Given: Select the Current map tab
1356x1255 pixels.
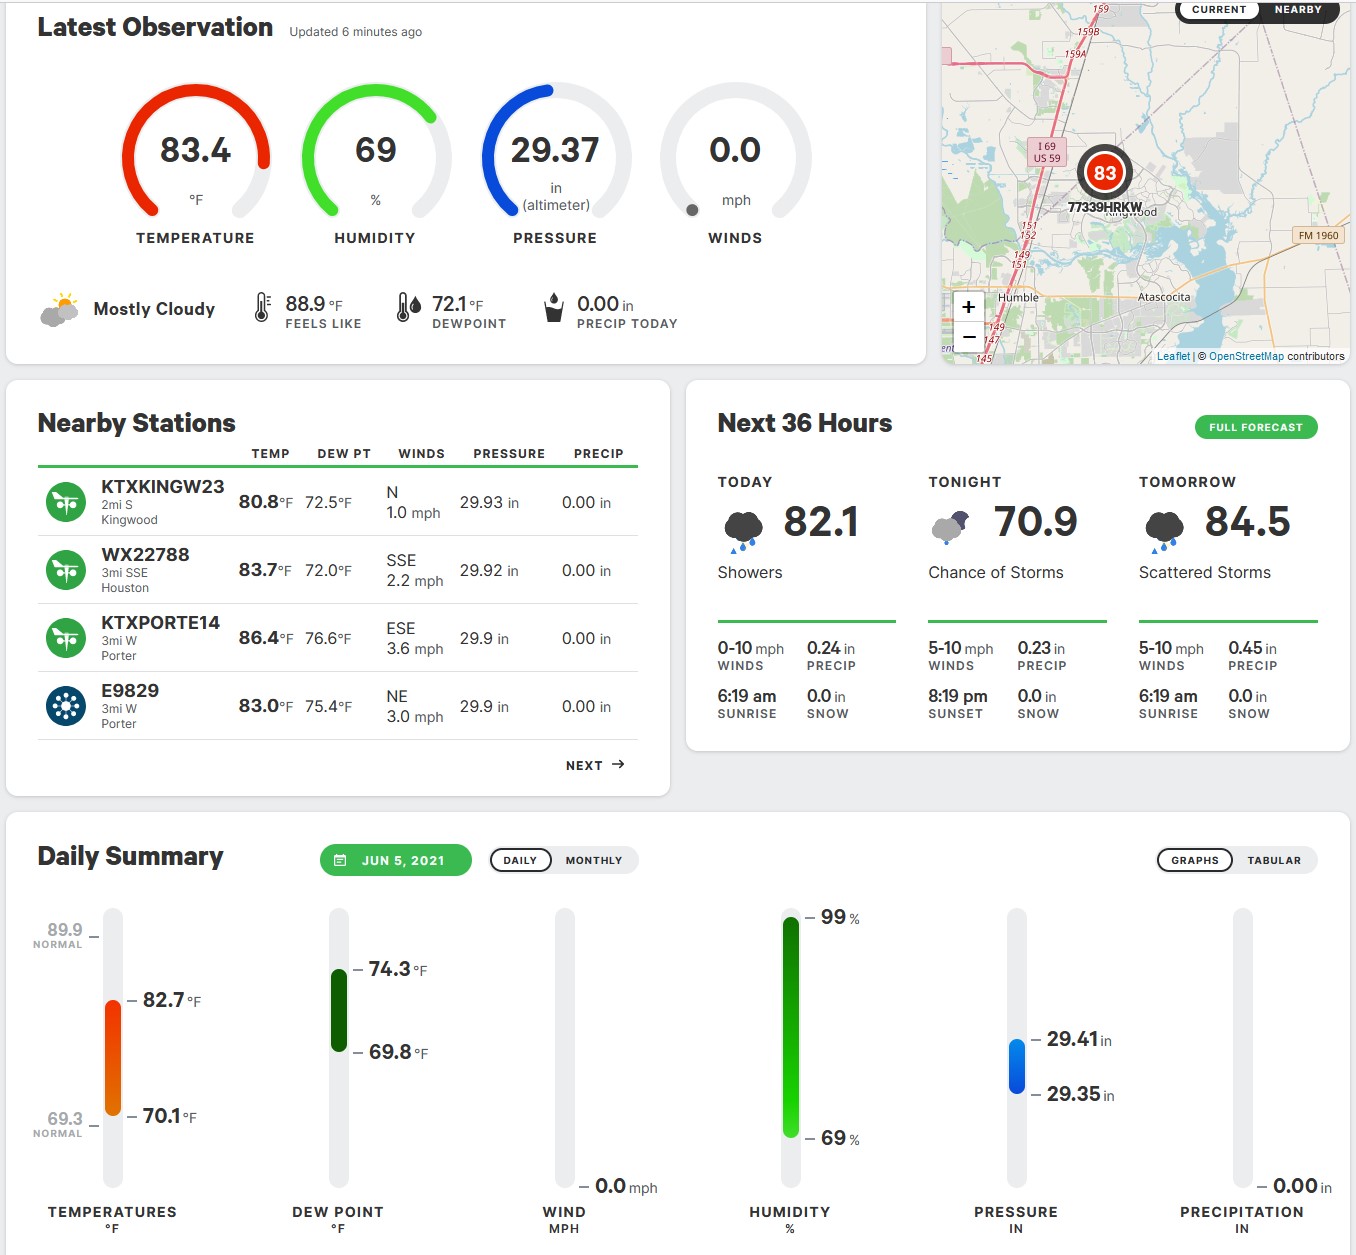Looking at the screenshot, I should click(1219, 10).
